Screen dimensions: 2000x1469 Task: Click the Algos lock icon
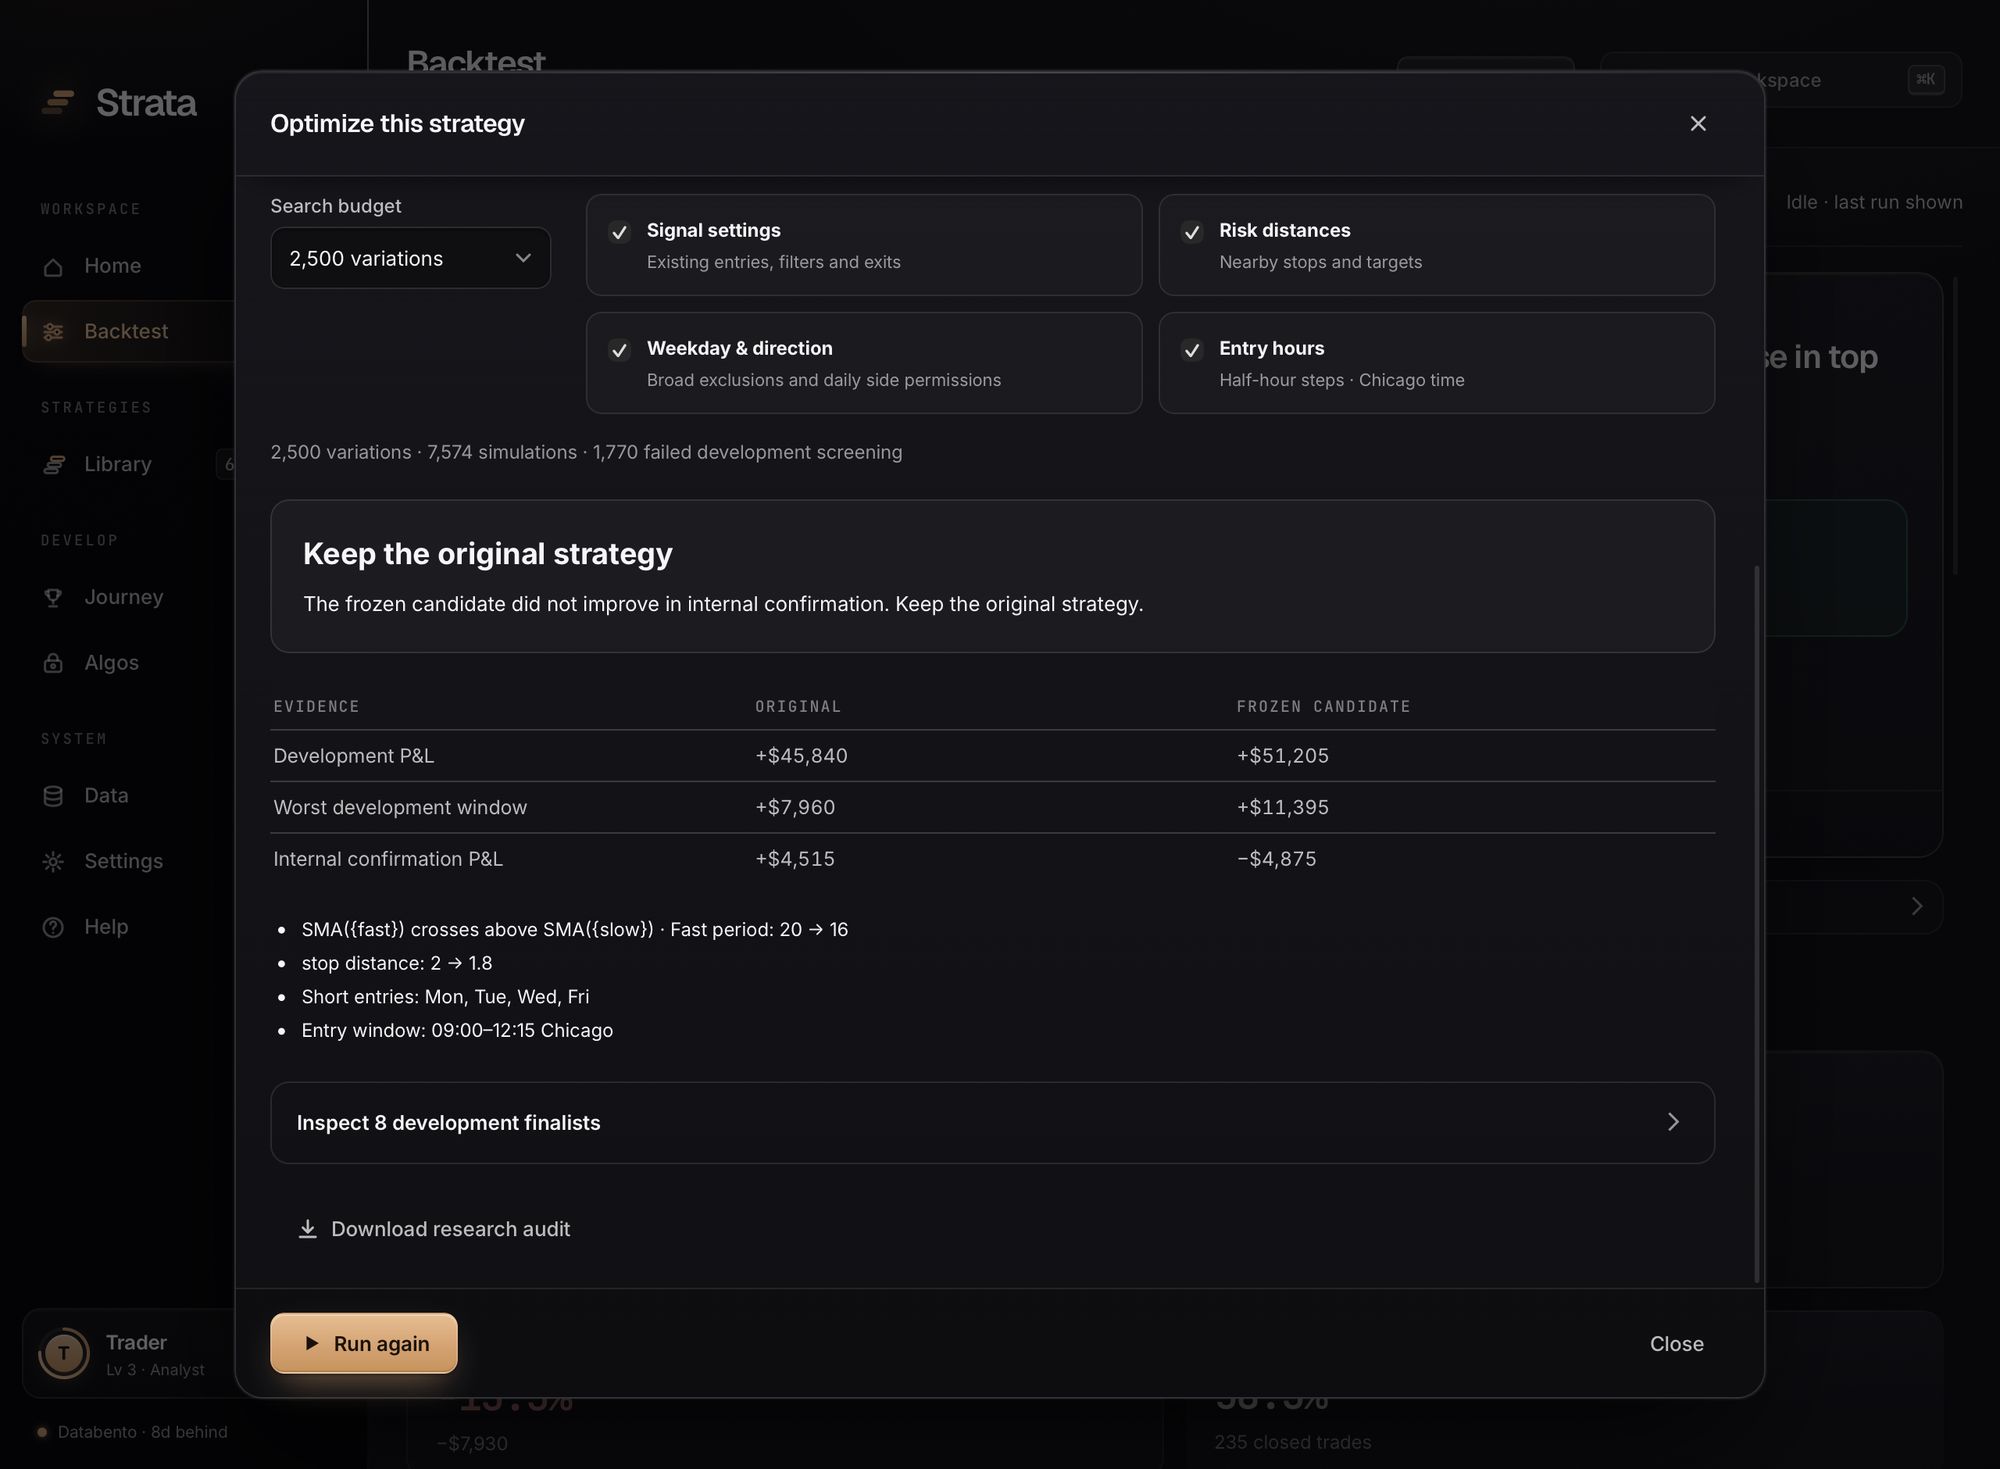click(x=53, y=664)
